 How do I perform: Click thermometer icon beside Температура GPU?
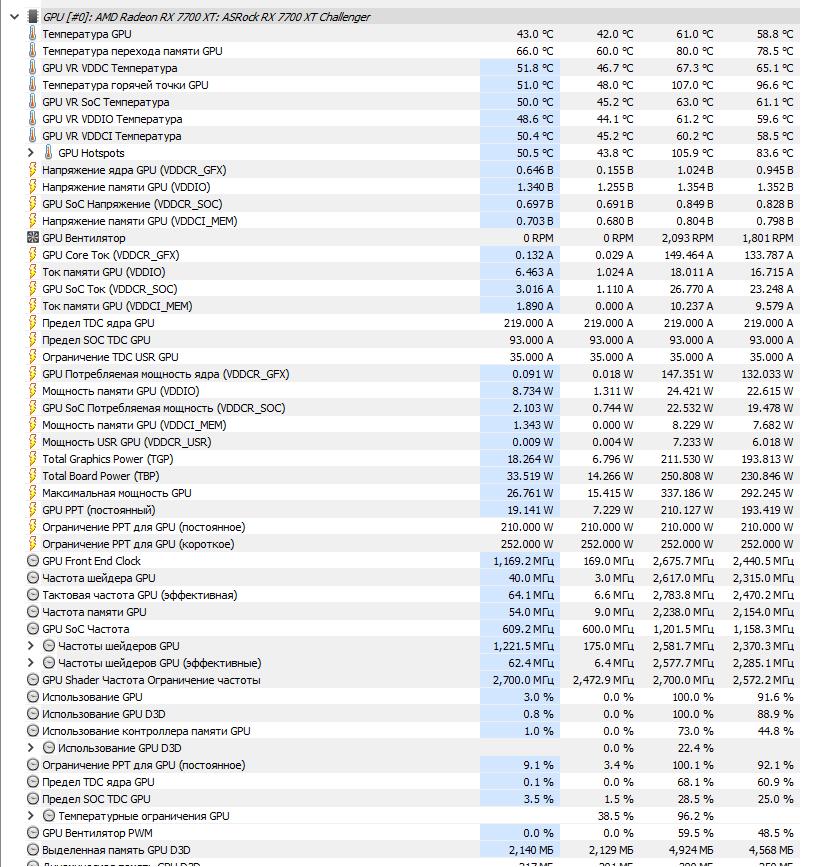tap(33, 34)
